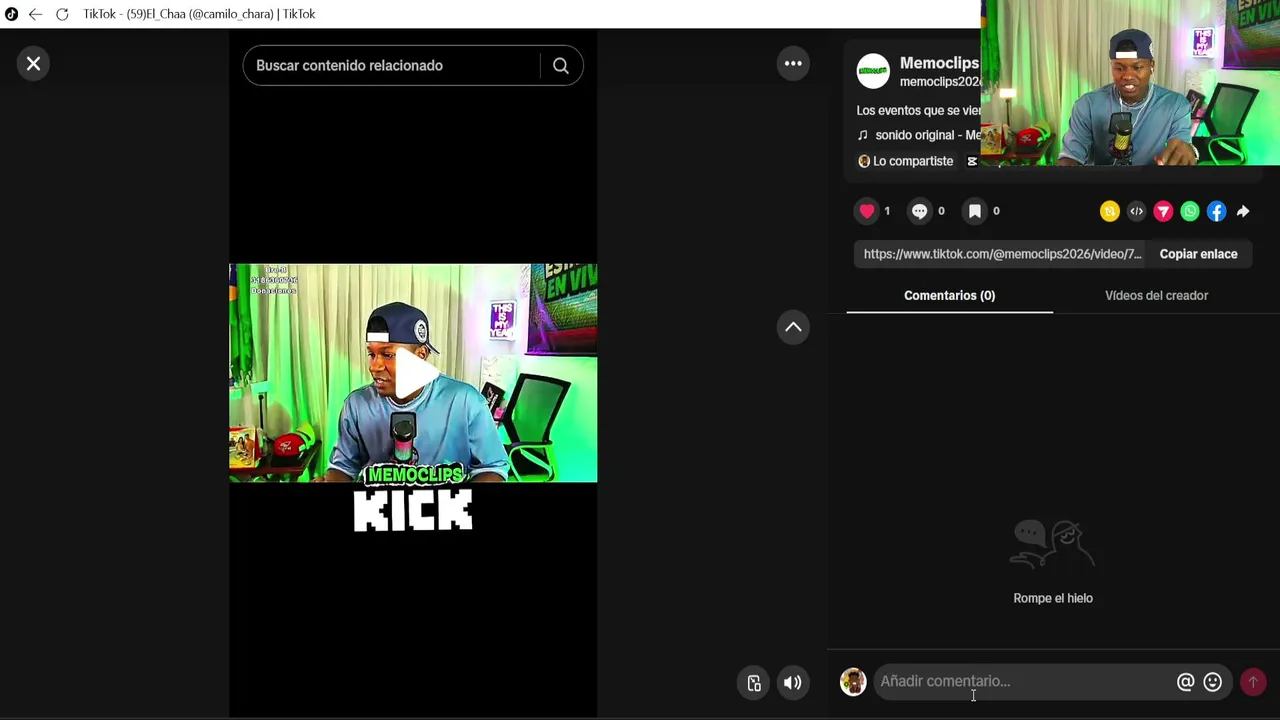Open the 'sonido original' sound link
Image resolution: width=1280 pixels, height=720 pixels.
click(918, 135)
